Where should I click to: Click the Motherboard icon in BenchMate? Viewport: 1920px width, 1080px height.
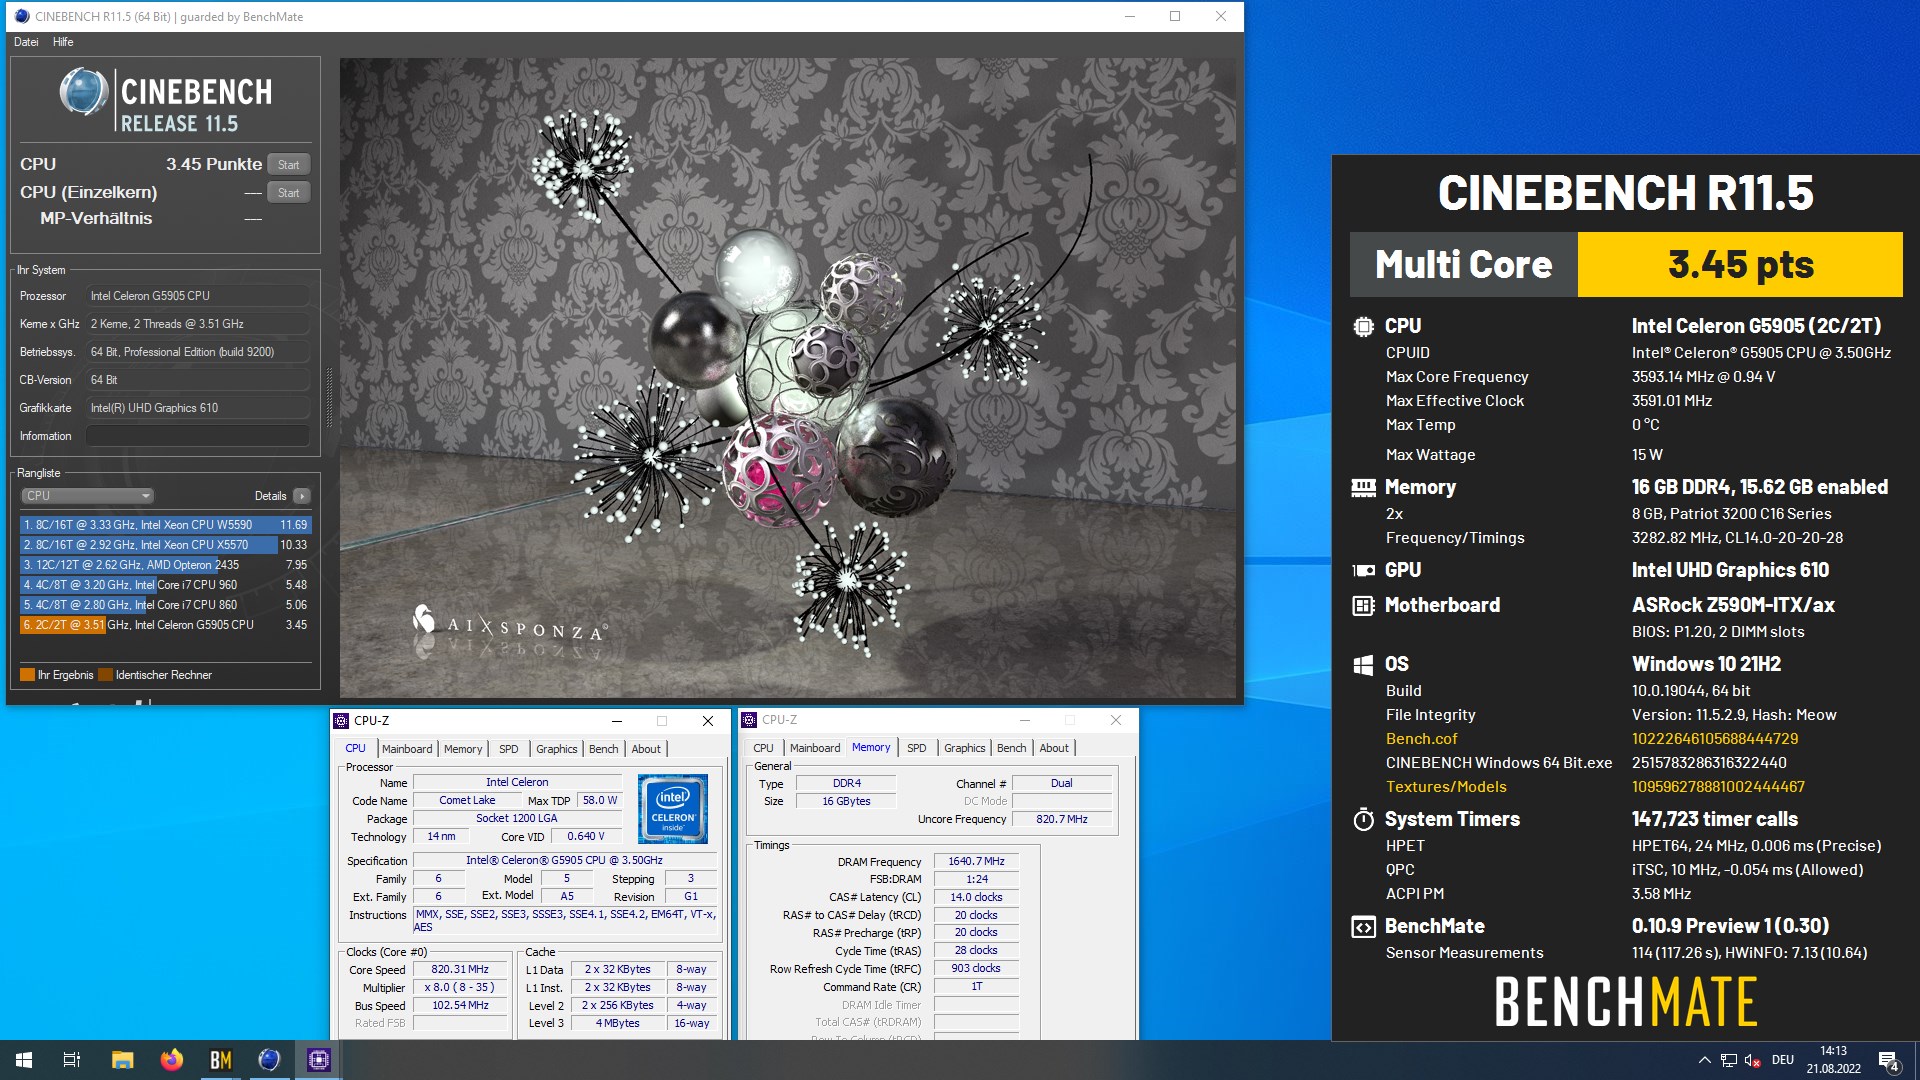pyautogui.click(x=1363, y=605)
